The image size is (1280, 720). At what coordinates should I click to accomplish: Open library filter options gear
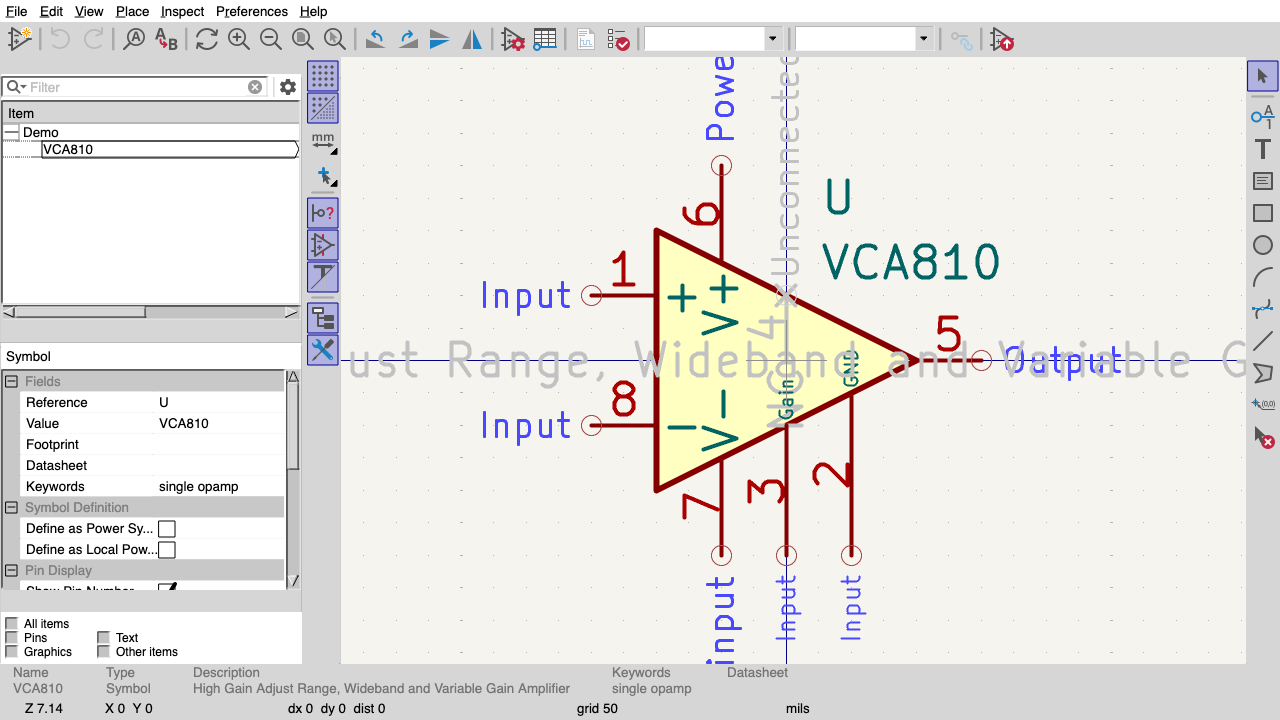click(288, 87)
